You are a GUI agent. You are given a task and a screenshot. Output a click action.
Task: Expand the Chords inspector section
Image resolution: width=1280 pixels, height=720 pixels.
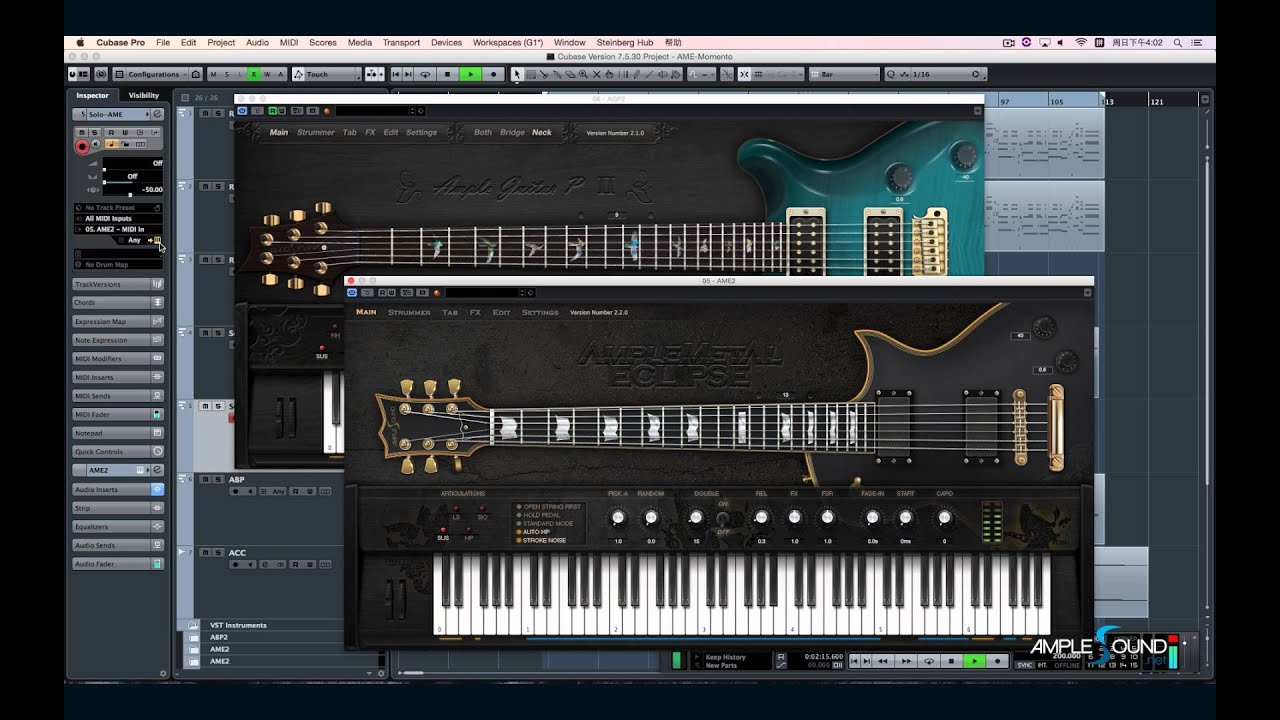click(x=117, y=302)
